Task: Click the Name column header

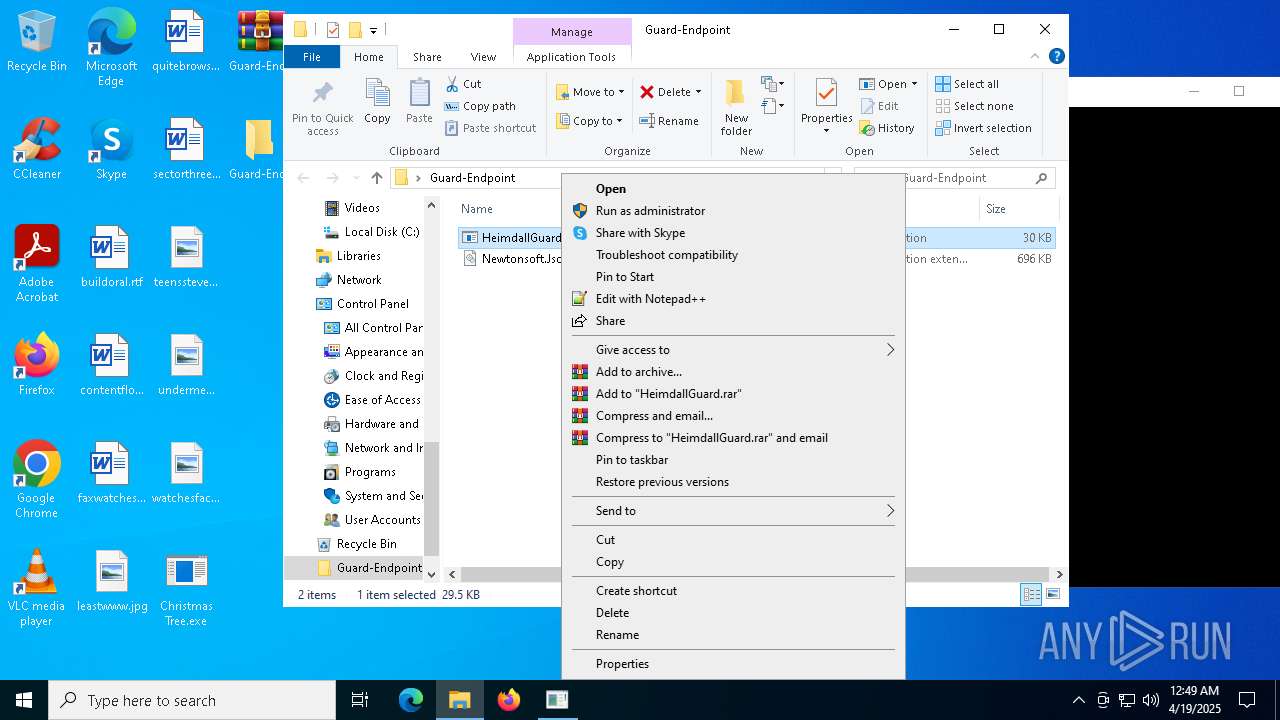Action: pyautogui.click(x=477, y=209)
